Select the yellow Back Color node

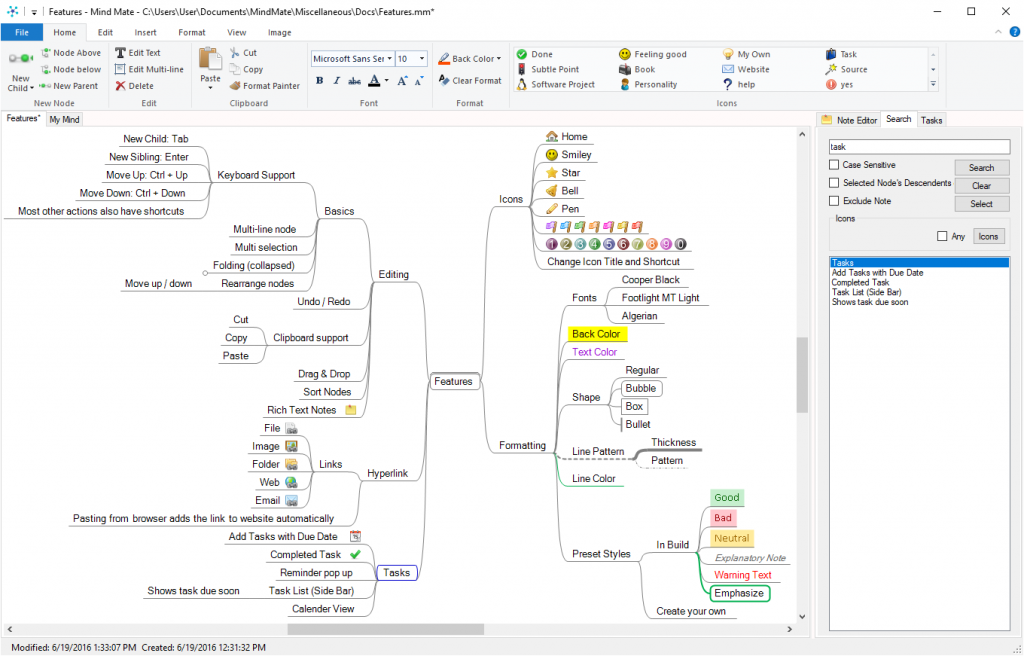(596, 334)
